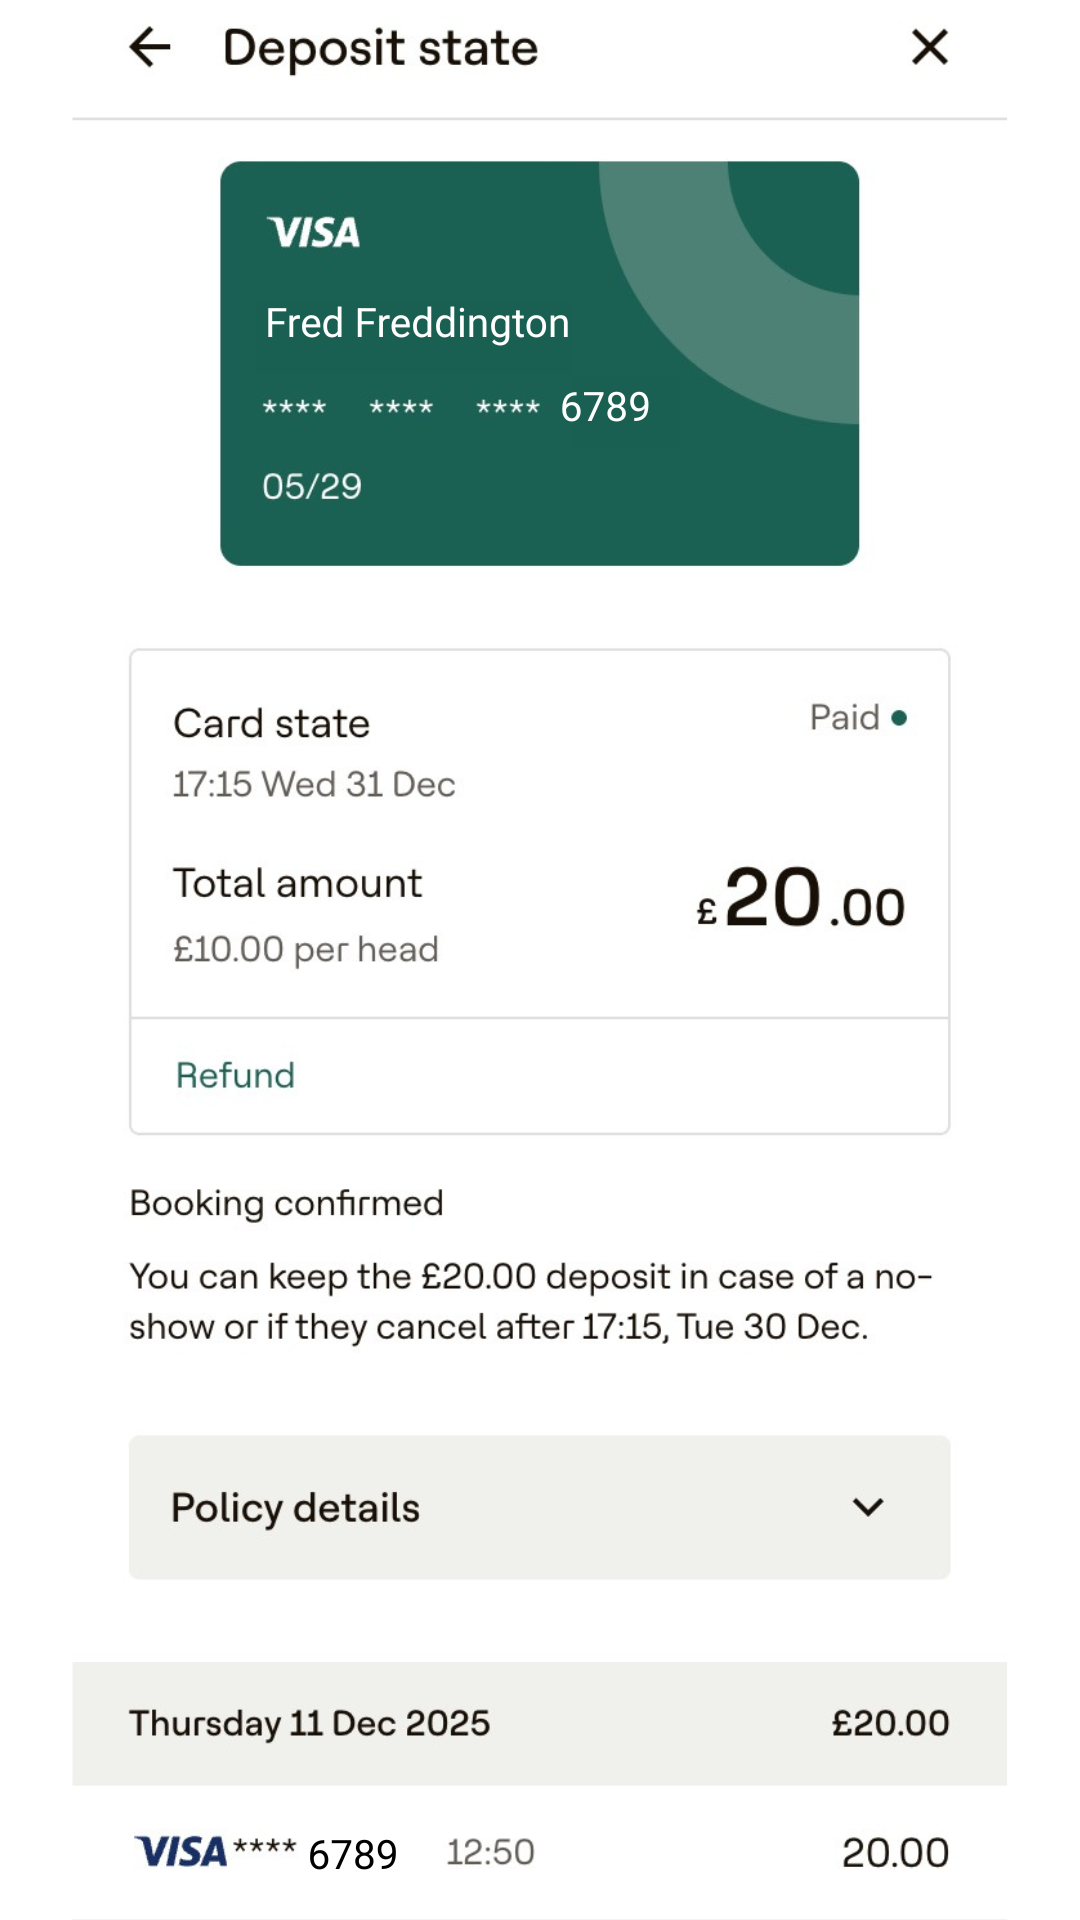Viewport: 1080px width, 1920px height.
Task: Tap the Booking confirmed heading
Action: (x=286, y=1203)
